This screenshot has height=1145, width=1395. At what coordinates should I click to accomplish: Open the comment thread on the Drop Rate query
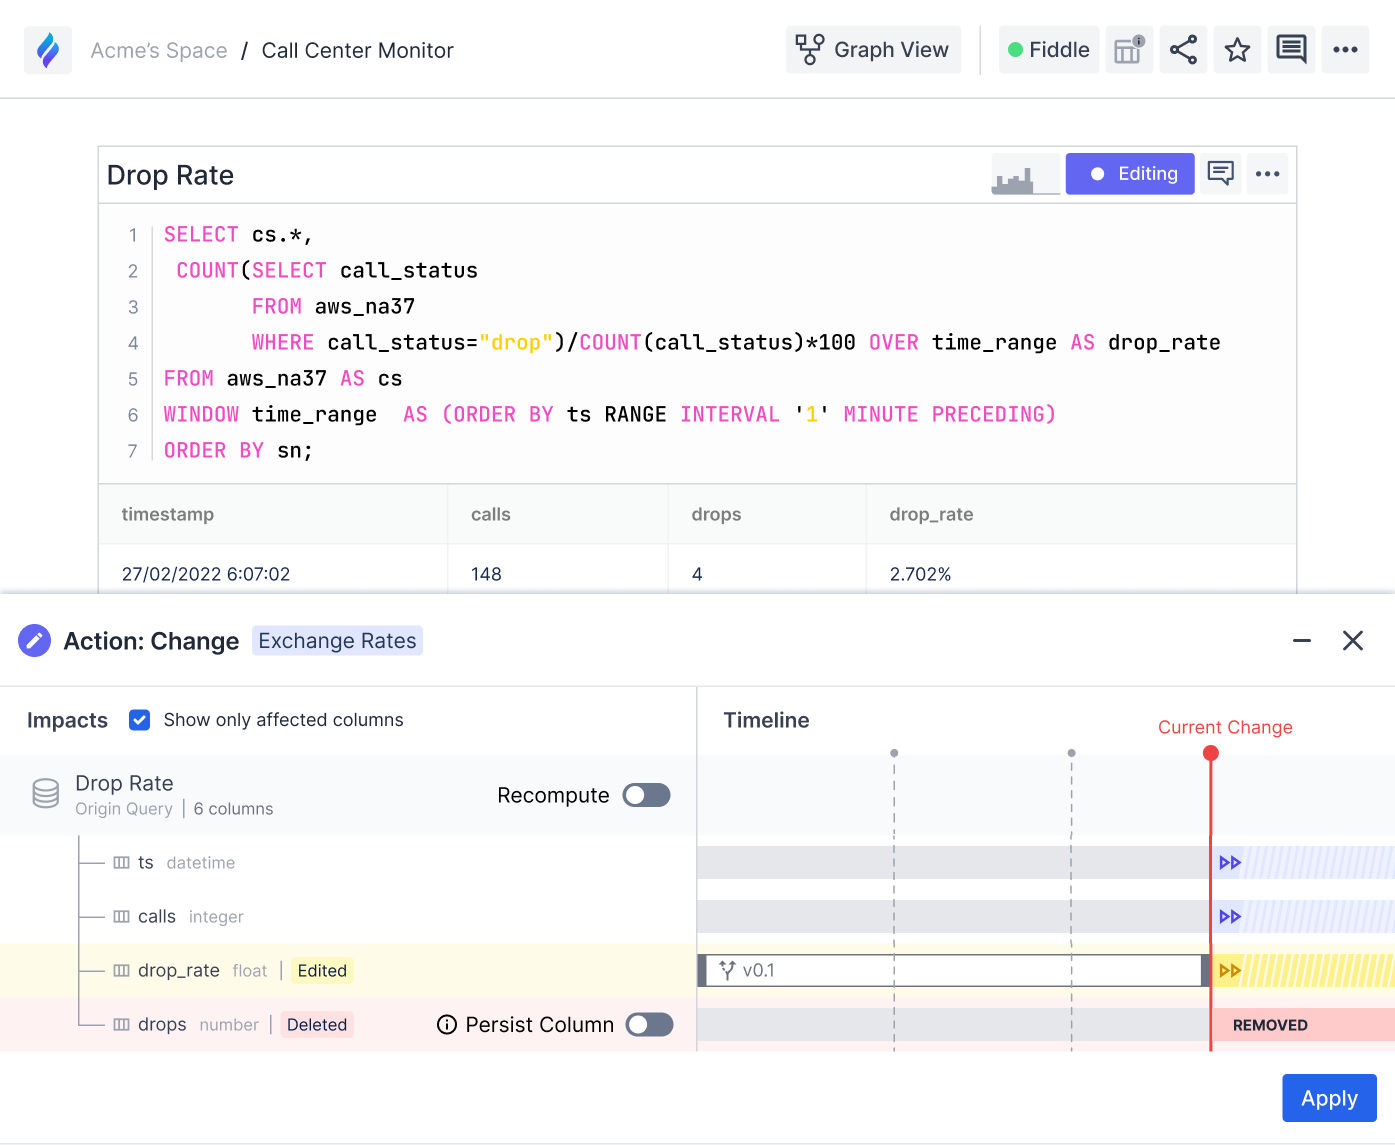[1220, 173]
